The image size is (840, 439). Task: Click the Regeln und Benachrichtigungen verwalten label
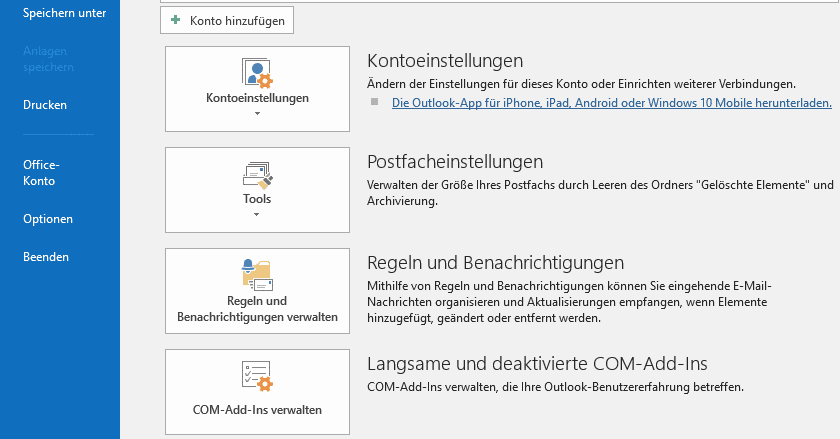pyautogui.click(x=257, y=309)
